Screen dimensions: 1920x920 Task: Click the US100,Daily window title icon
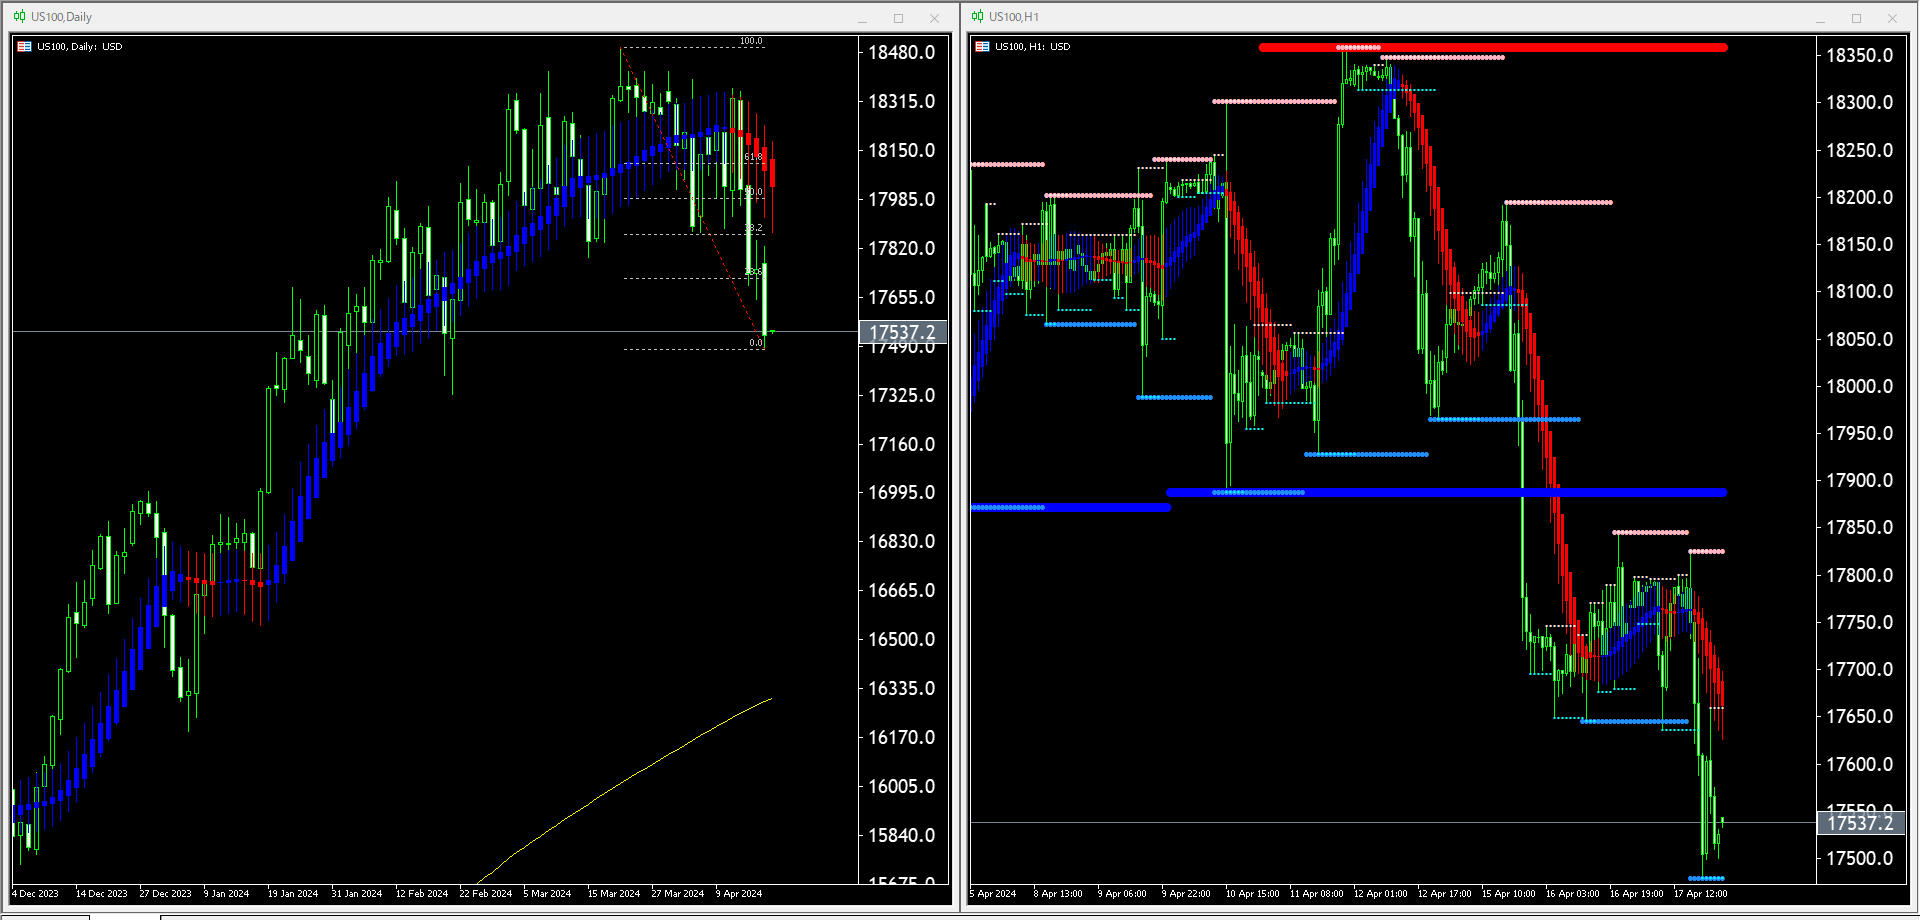click(19, 17)
